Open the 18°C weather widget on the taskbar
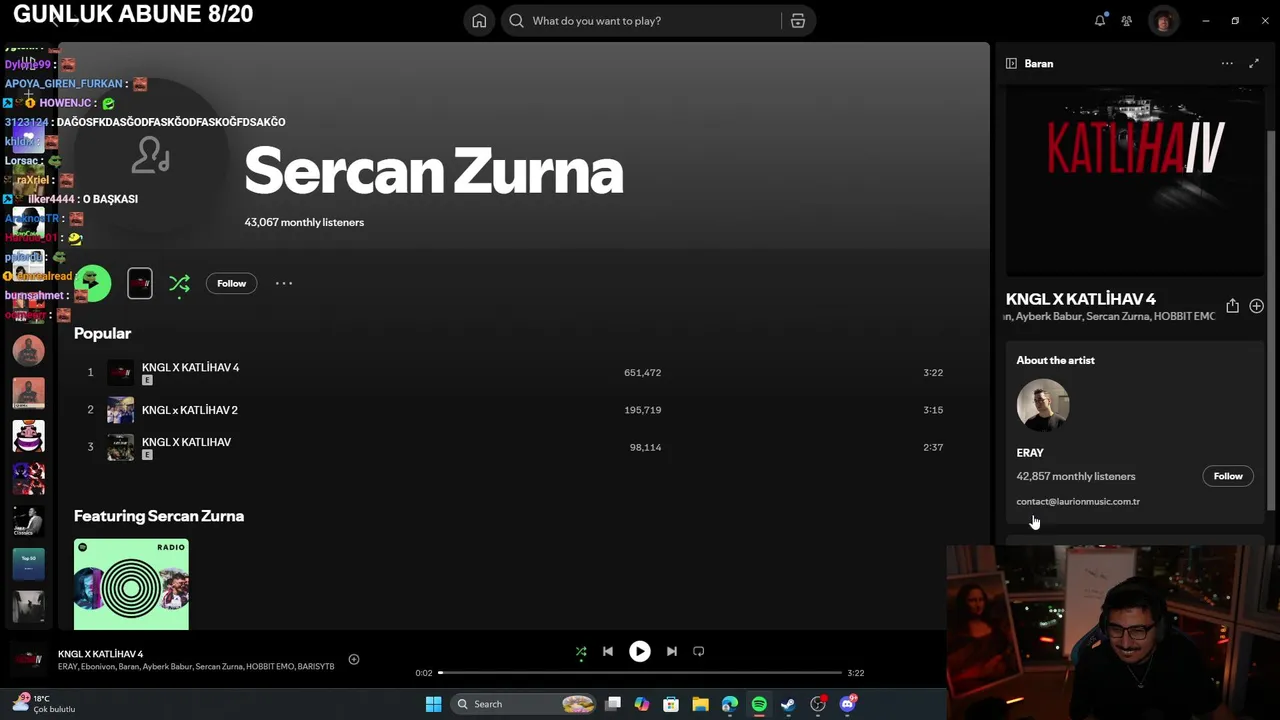Viewport: 1280px width, 720px height. (45, 704)
